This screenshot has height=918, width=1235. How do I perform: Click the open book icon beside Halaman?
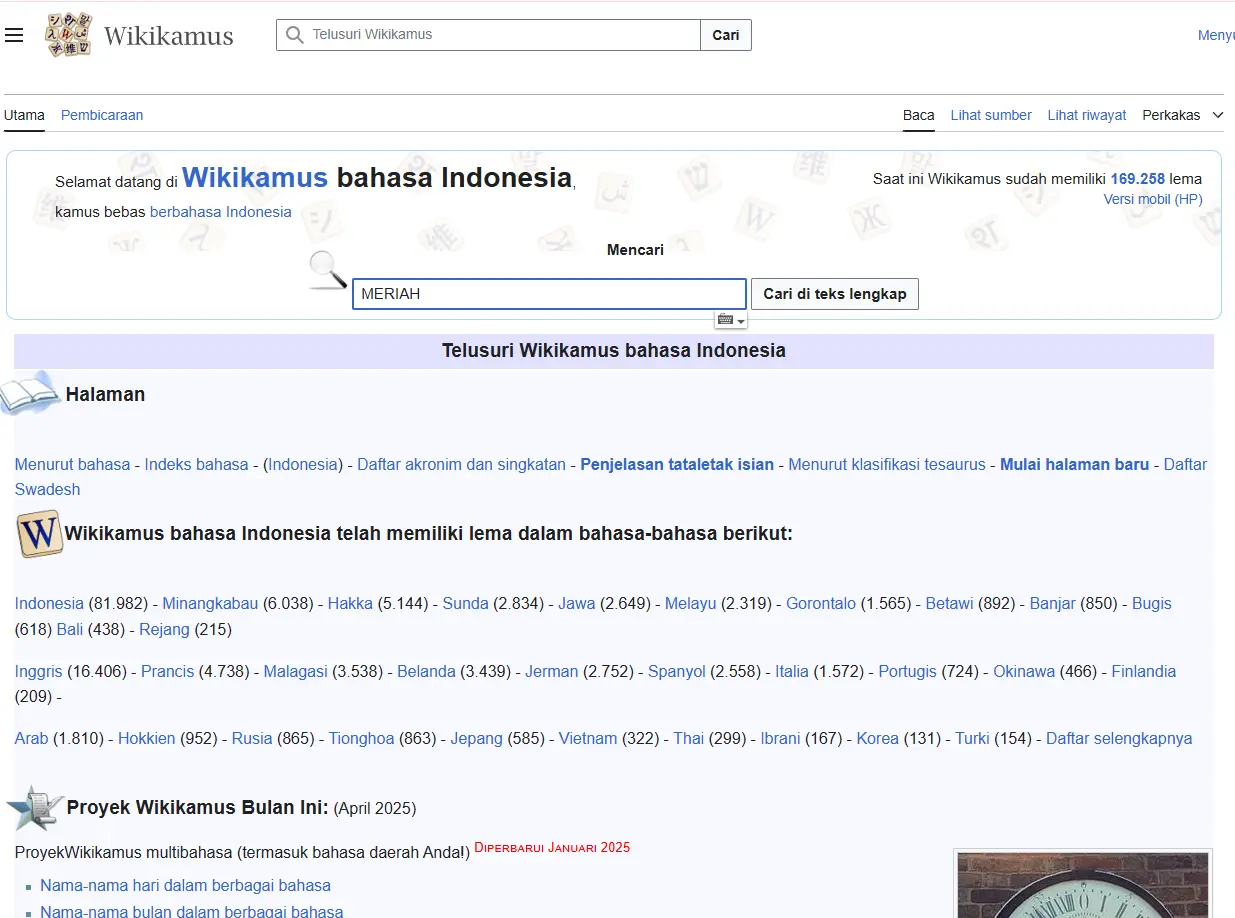tap(30, 394)
